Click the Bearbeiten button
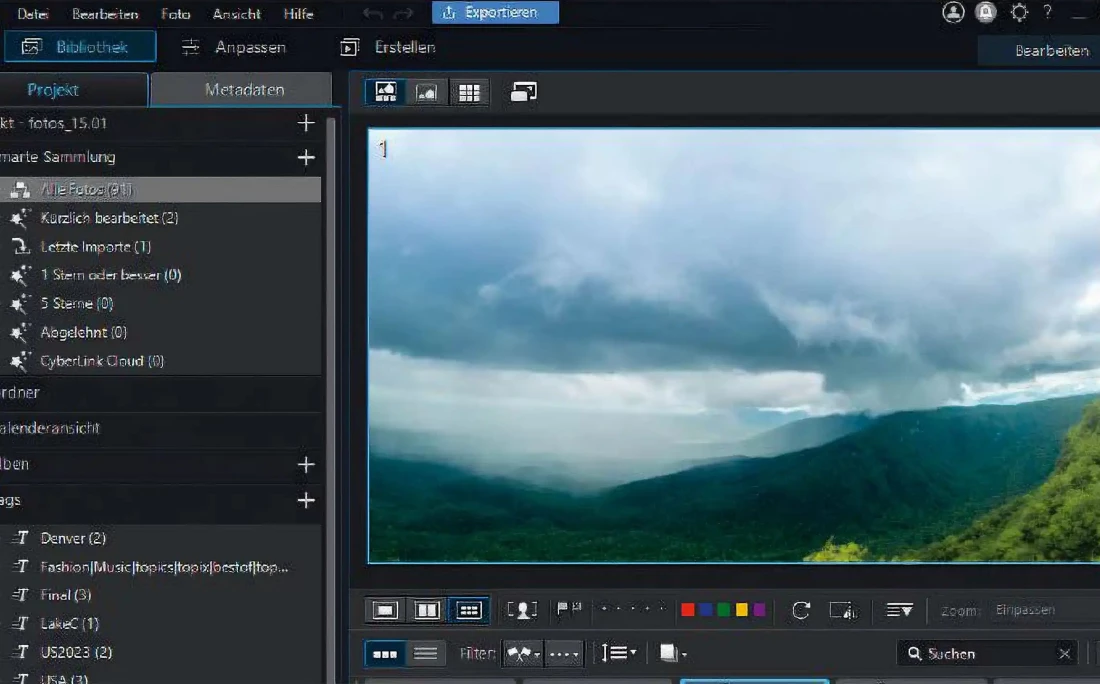The width and height of the screenshot is (1100, 684). (1051, 50)
